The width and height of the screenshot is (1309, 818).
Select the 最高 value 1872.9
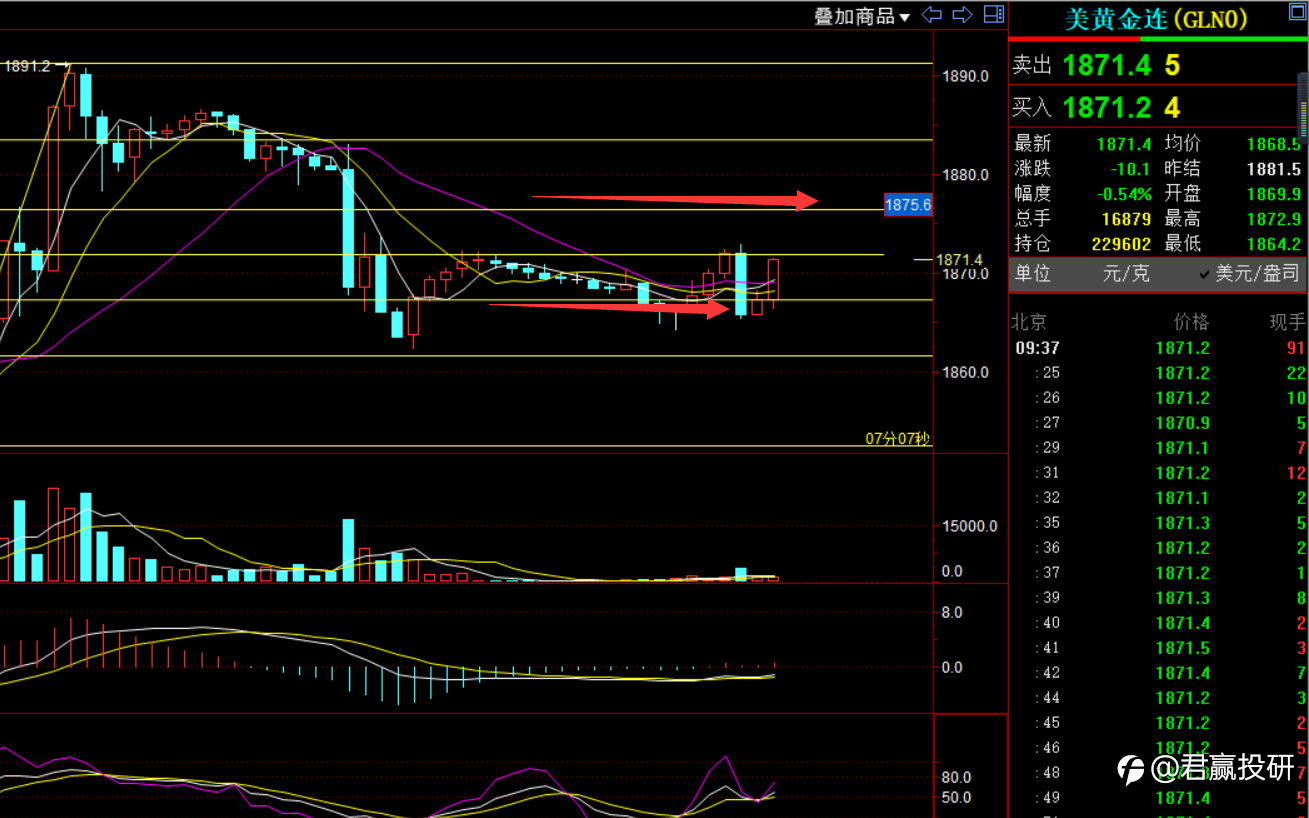[x=1275, y=219]
